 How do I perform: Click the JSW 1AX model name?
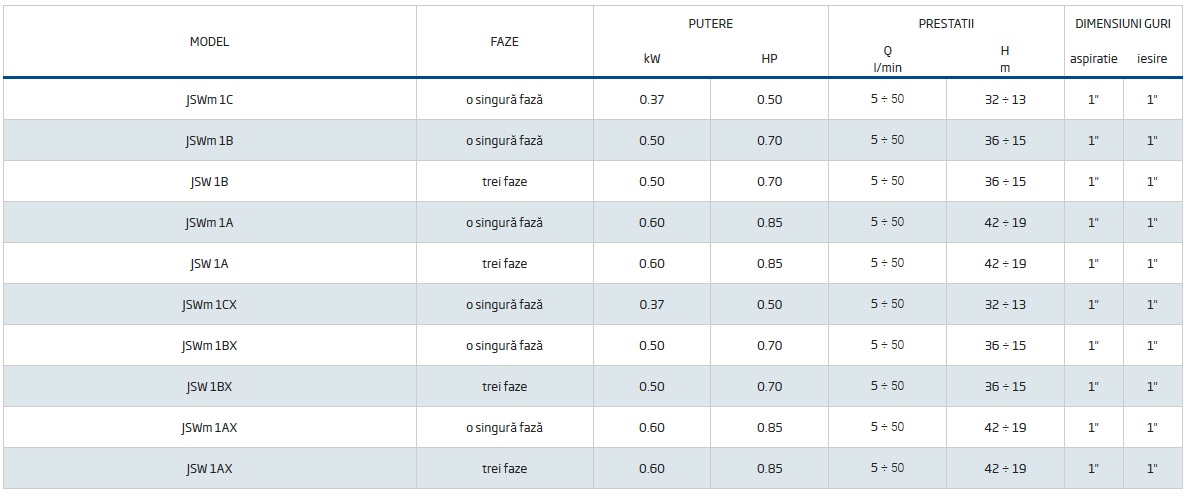(x=209, y=468)
